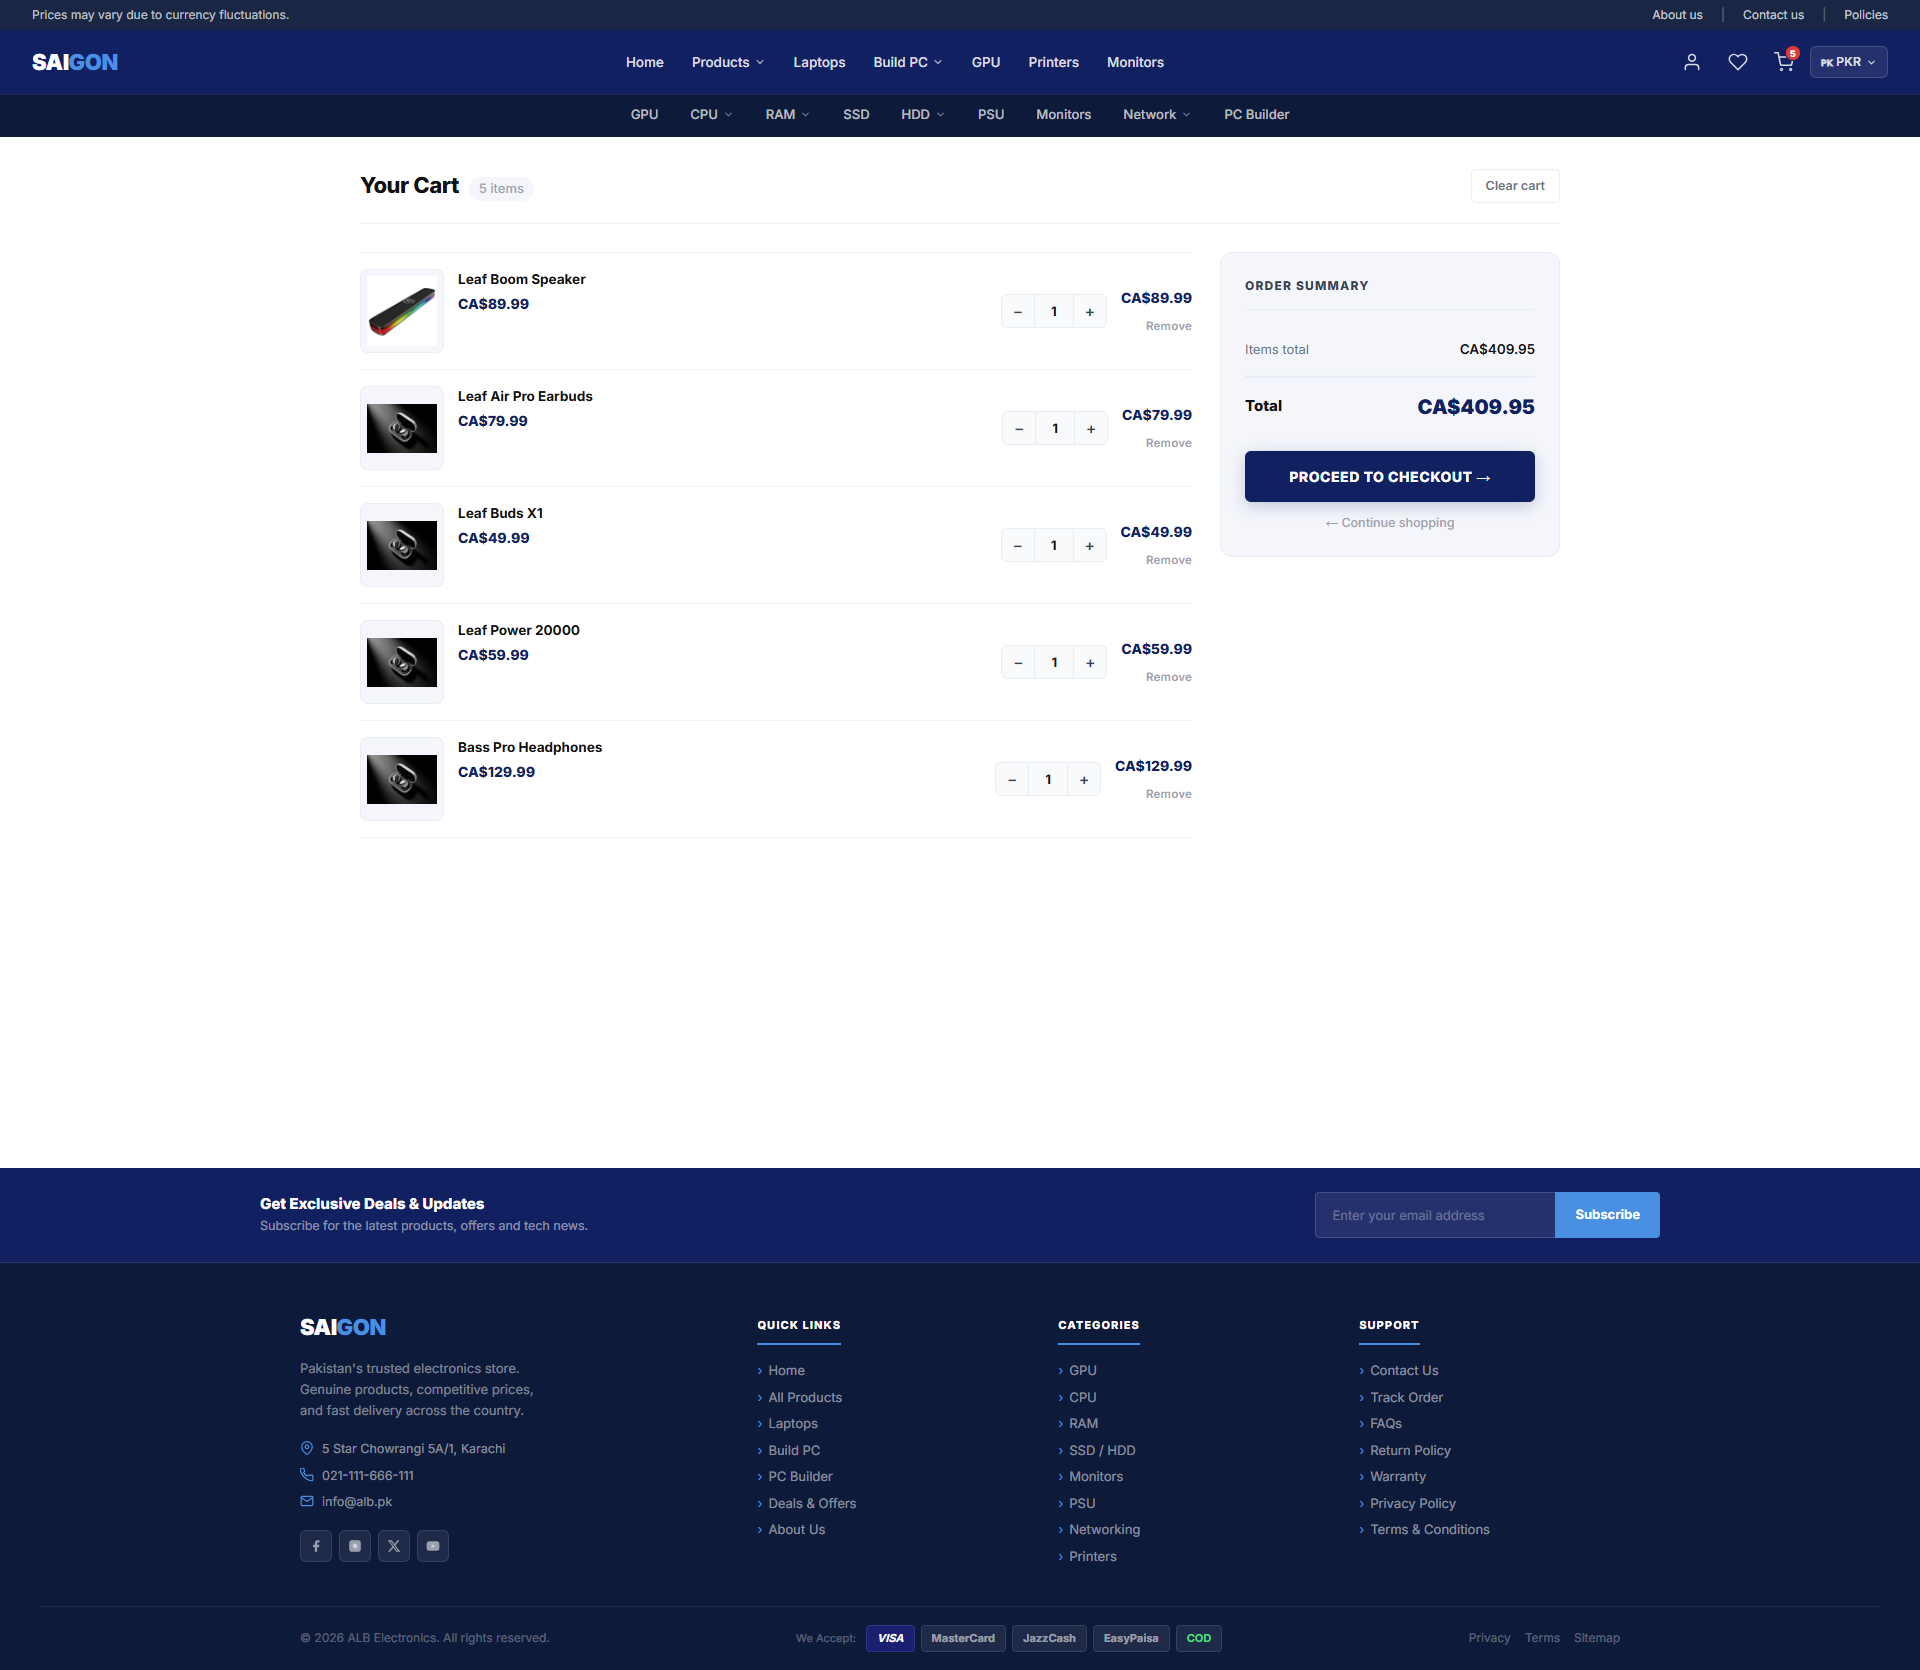Decrease Leaf Power 20000 quantity
1920x1670 pixels.
pyautogui.click(x=1018, y=663)
